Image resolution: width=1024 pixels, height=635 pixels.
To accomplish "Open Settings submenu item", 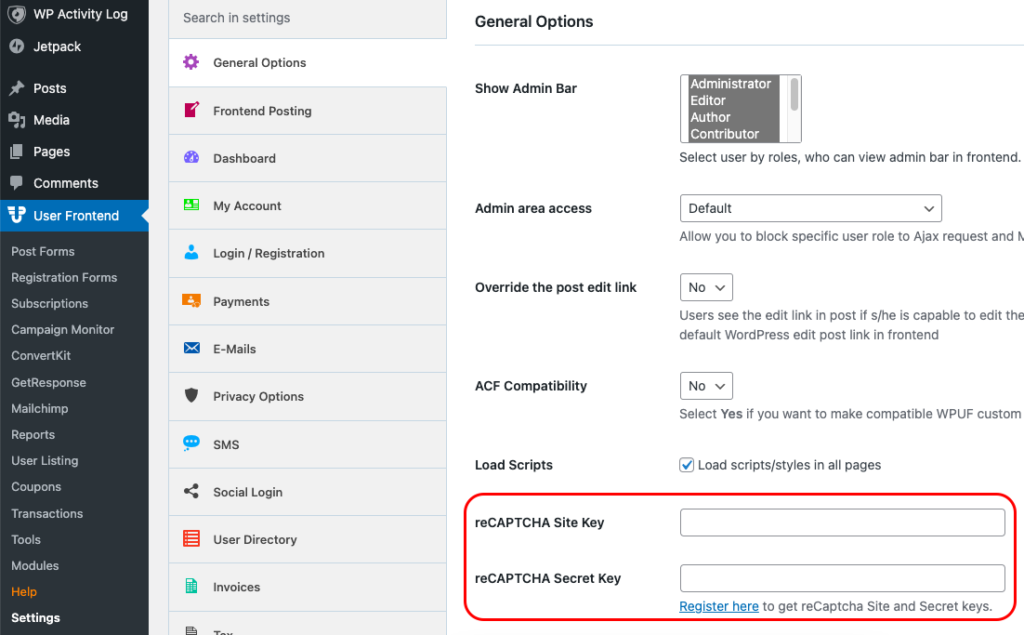I will [35, 618].
